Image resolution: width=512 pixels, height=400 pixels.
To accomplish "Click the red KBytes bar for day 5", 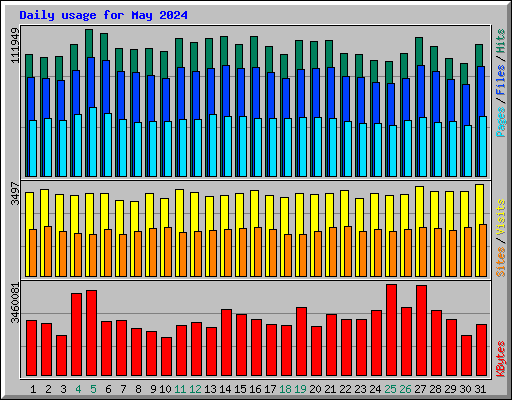I will pos(91,333).
